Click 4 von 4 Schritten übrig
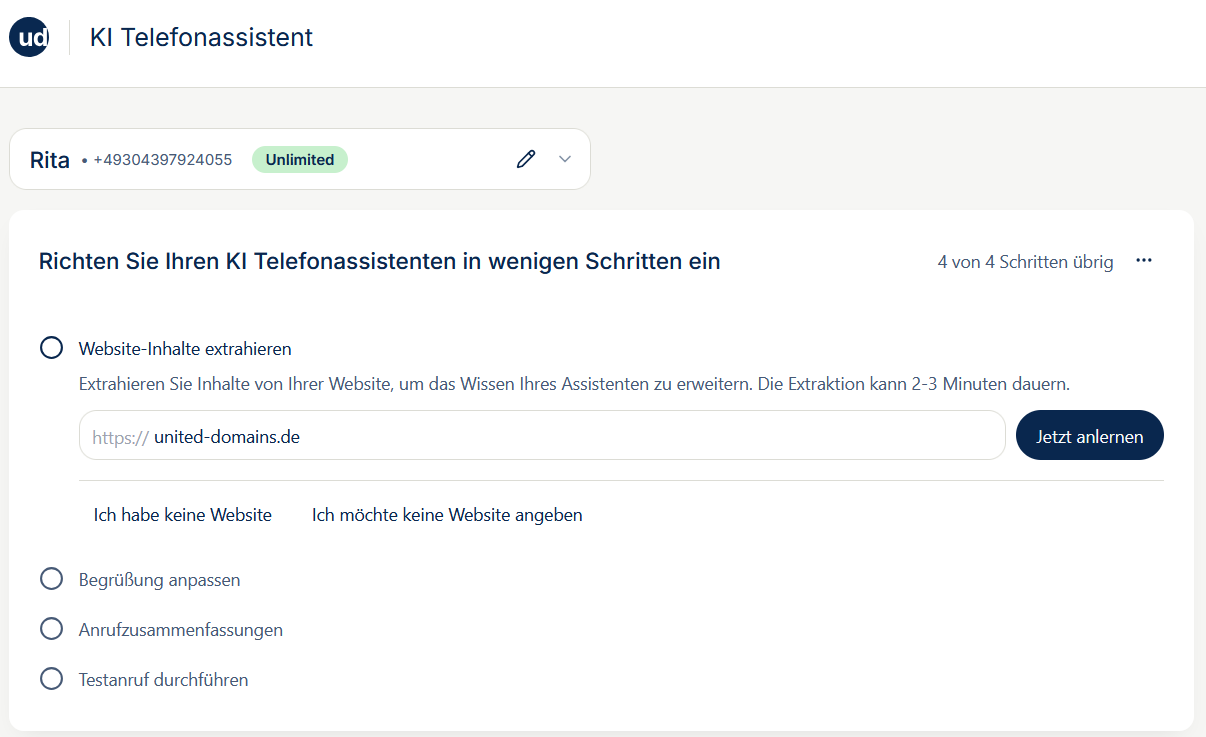Image resolution: width=1206 pixels, height=737 pixels. point(1025,262)
